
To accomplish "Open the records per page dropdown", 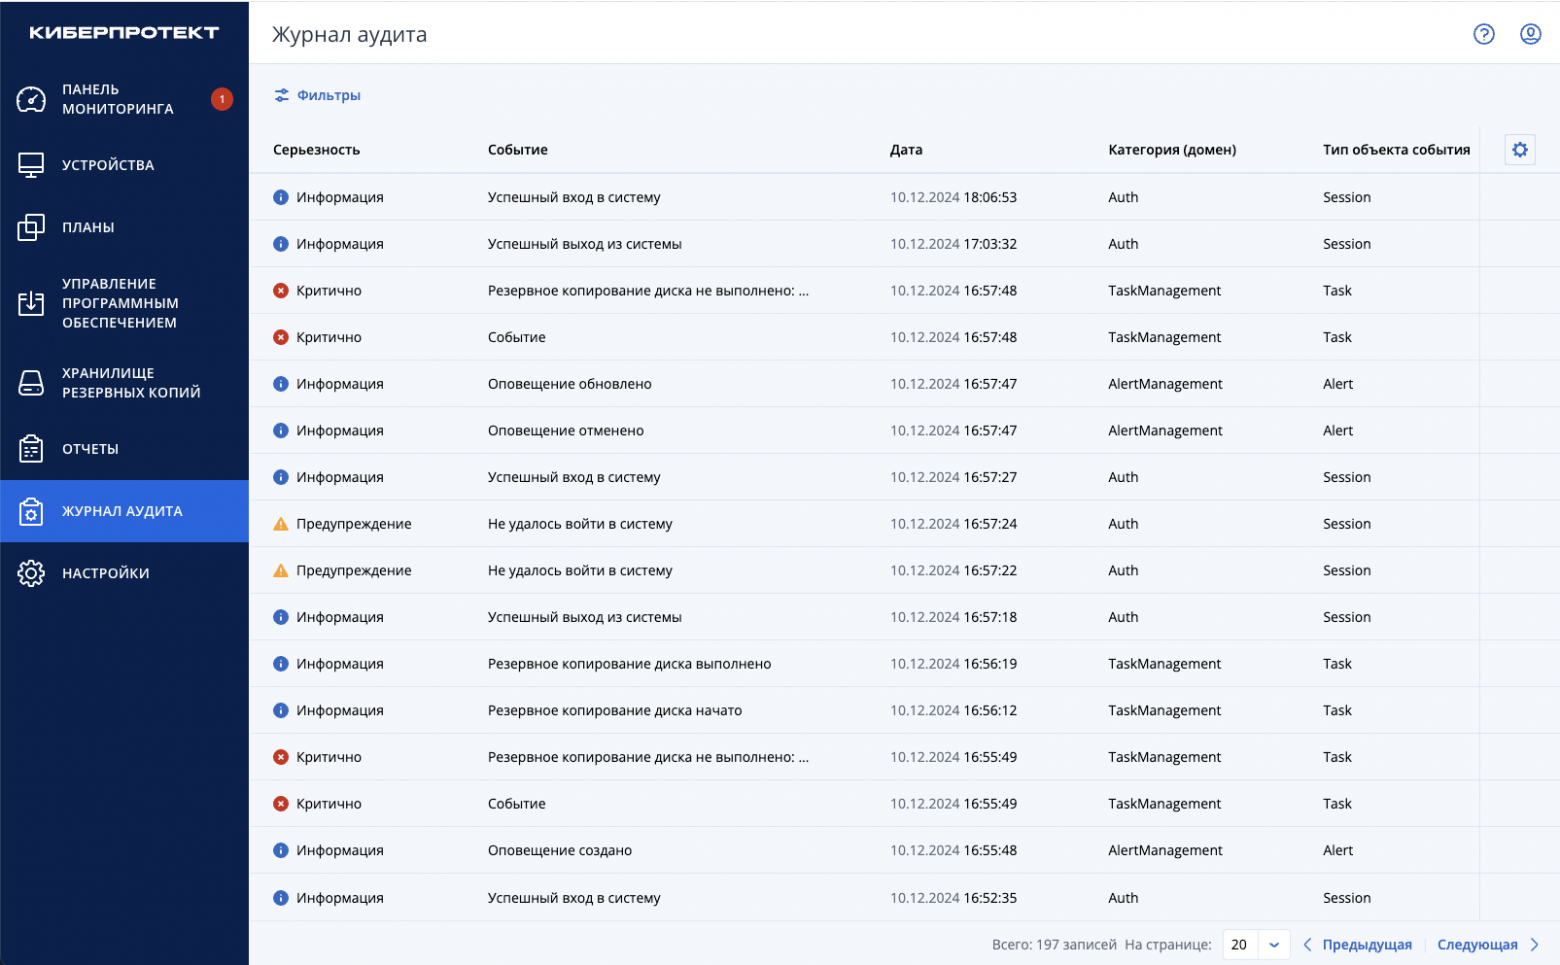I will 1273,944.
